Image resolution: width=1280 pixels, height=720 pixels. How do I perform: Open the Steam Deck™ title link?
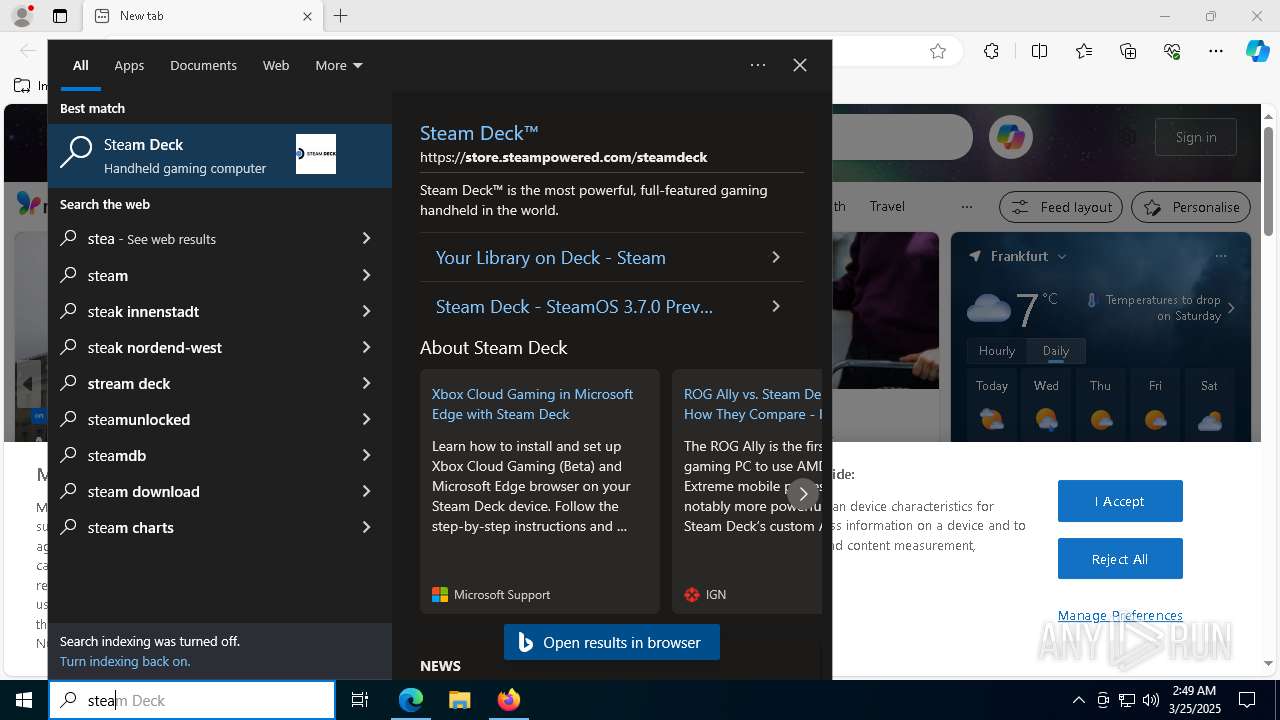pyautogui.click(x=479, y=132)
